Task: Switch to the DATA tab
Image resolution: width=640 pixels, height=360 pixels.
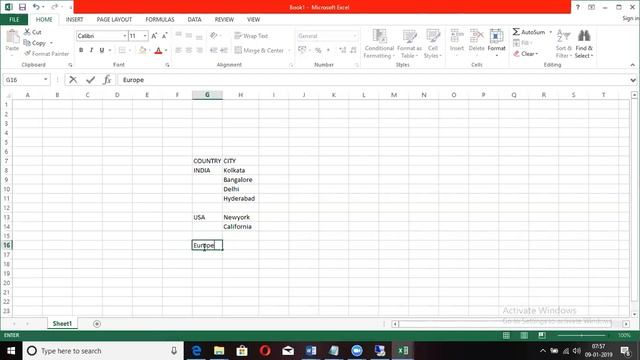Action: pyautogui.click(x=194, y=20)
